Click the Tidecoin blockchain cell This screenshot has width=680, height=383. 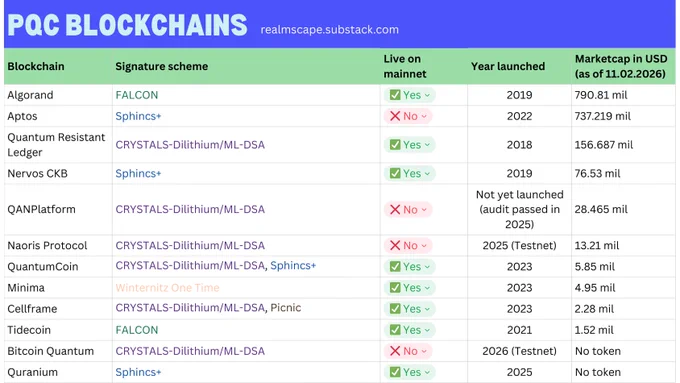[58, 330]
